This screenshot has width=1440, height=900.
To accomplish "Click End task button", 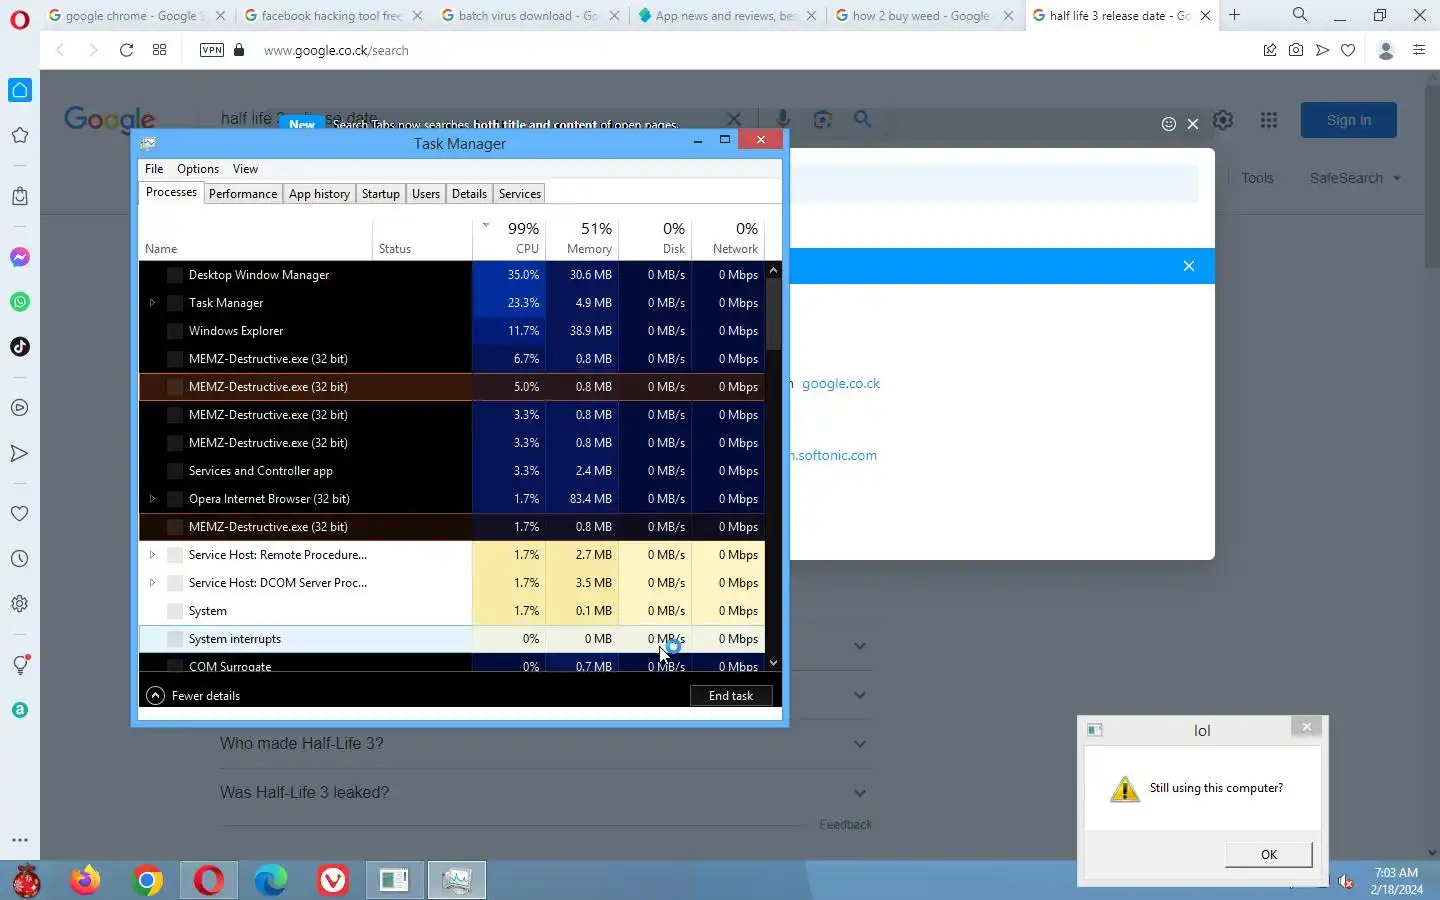I will click(731, 696).
